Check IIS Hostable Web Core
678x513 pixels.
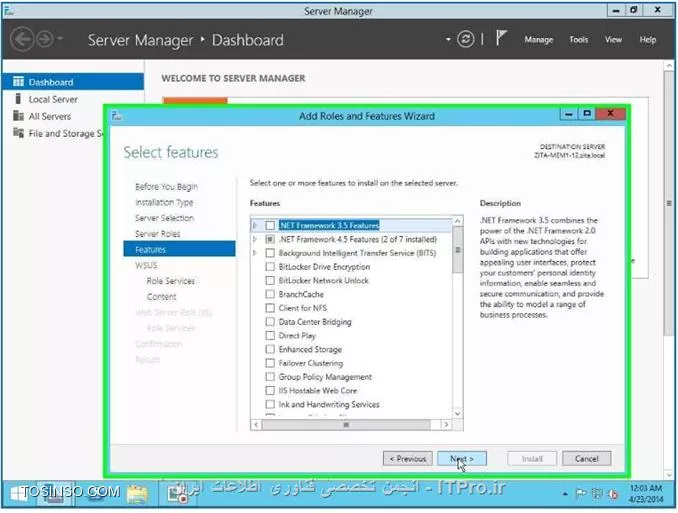click(x=270, y=391)
